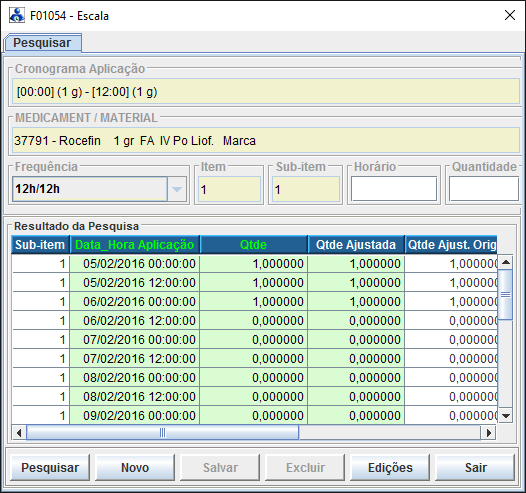Click the Pesquisar button at bottom

click(x=50, y=468)
